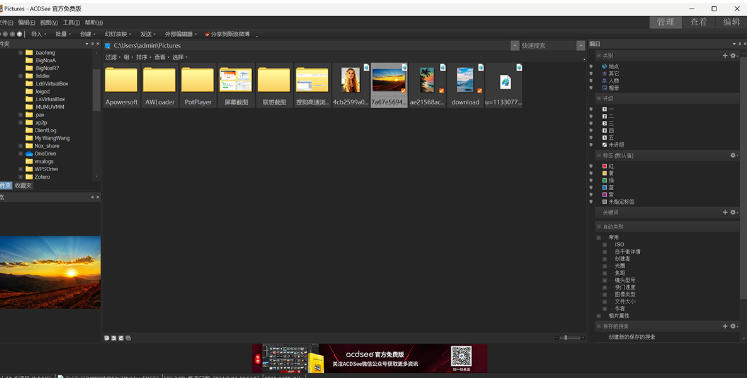Expand the Nox_share folder tree node
747x378 pixels.
[20, 146]
